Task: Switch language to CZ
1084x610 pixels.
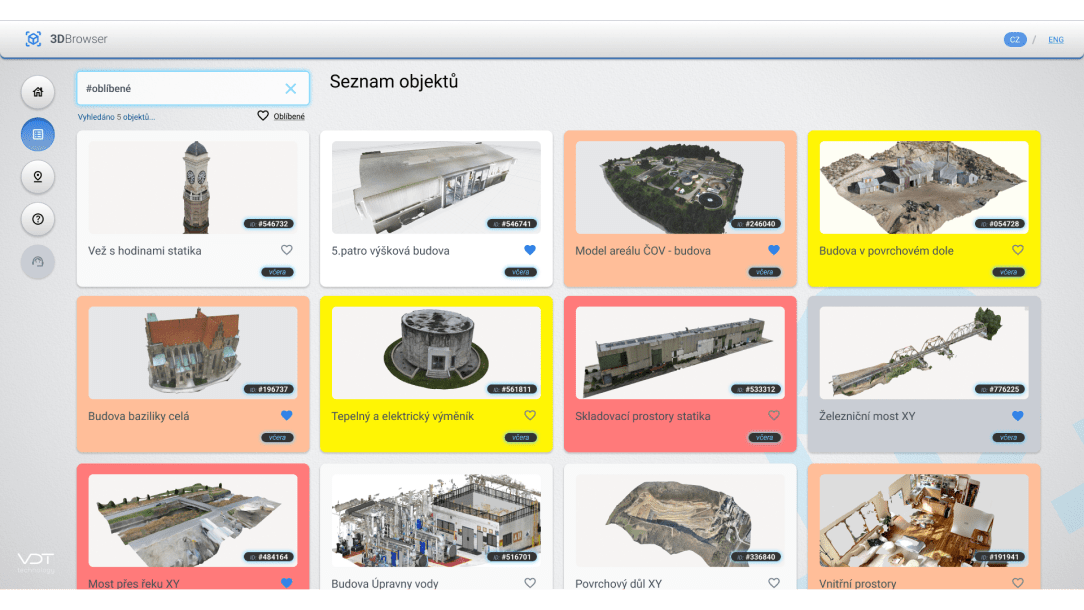Action: tap(1015, 40)
